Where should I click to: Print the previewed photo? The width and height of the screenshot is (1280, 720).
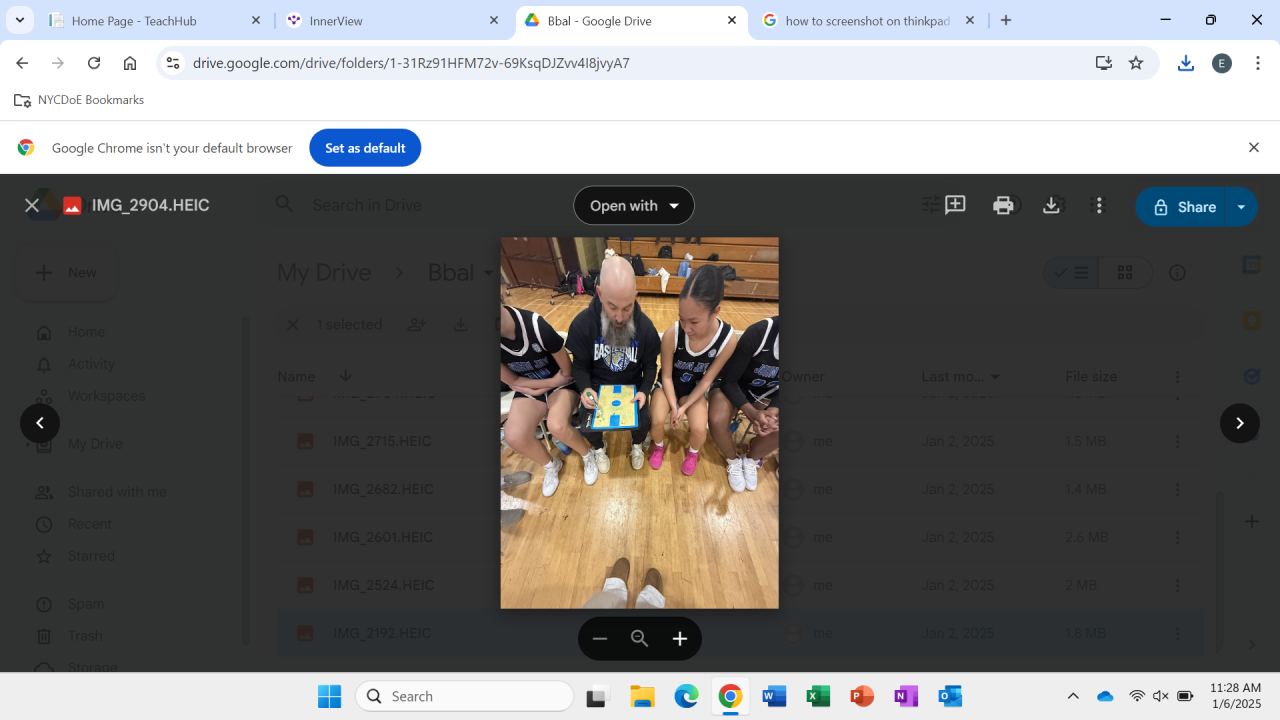pos(1003,205)
